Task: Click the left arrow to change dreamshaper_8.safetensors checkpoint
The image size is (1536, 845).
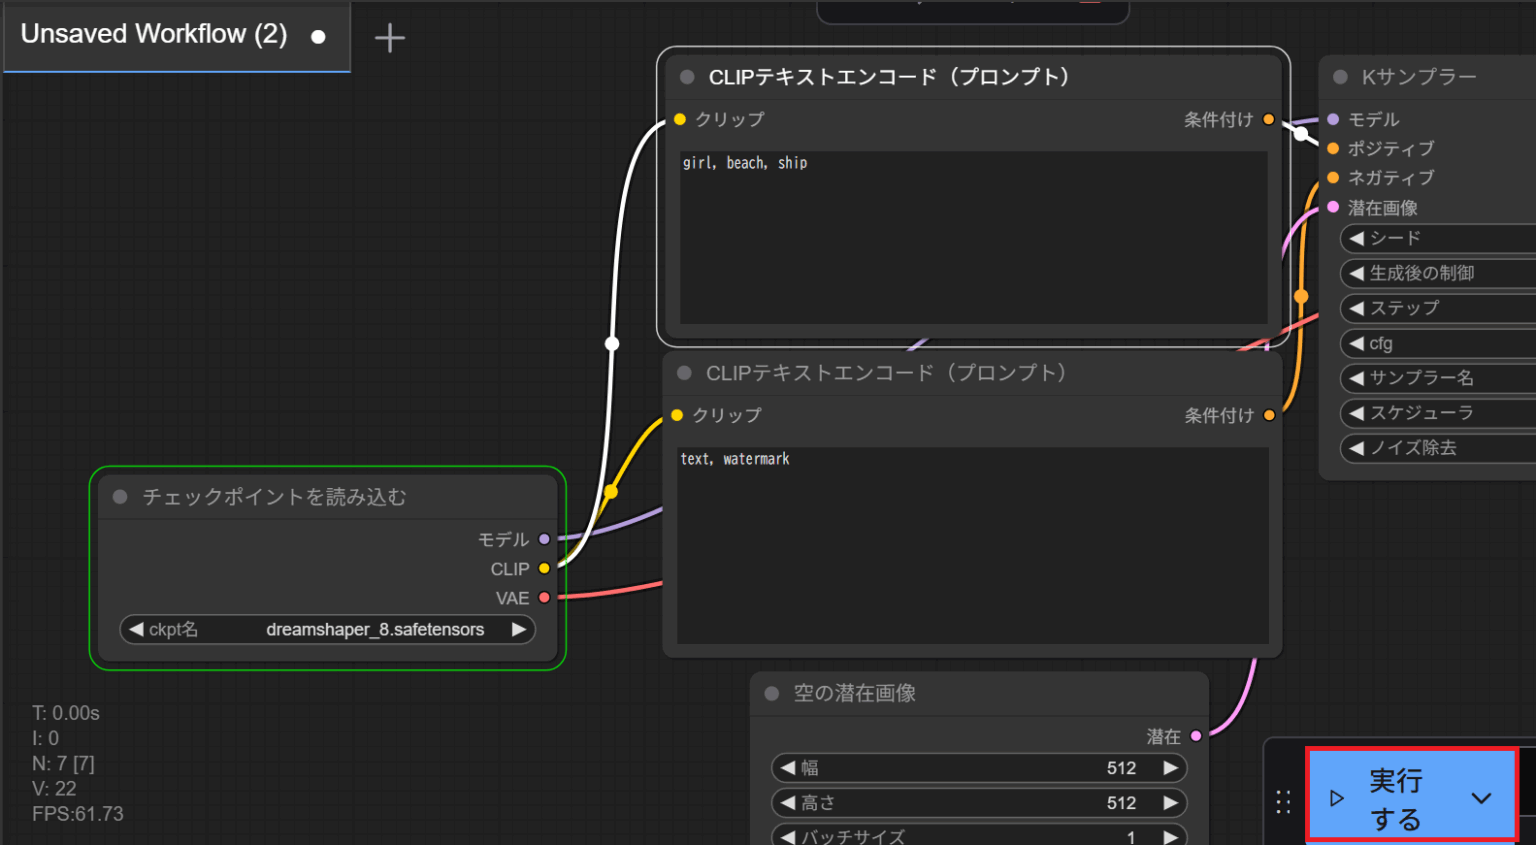Action: coord(136,629)
